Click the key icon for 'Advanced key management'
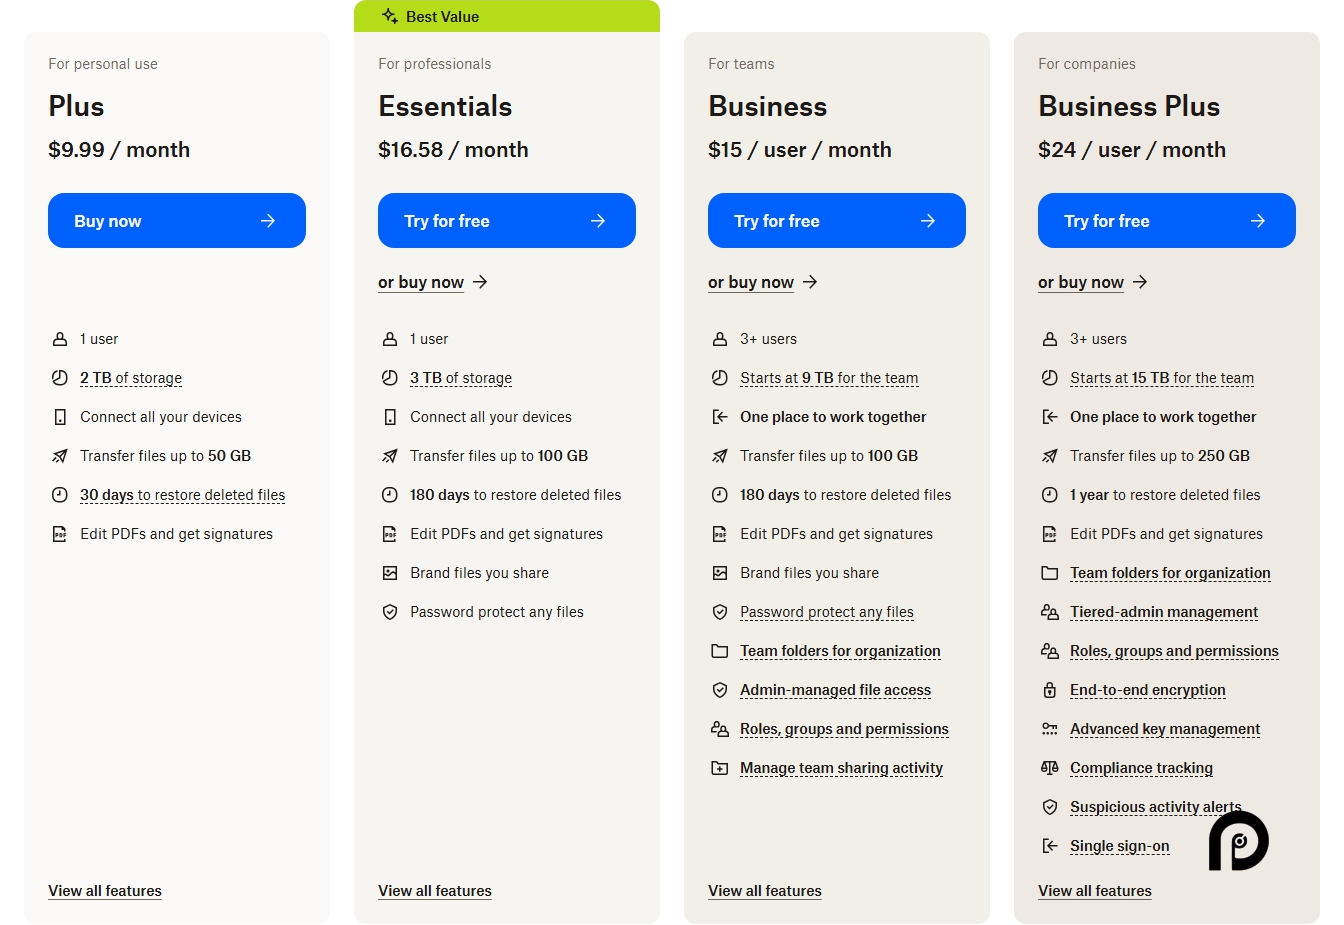Image resolution: width=1344 pixels, height=925 pixels. point(1050,729)
